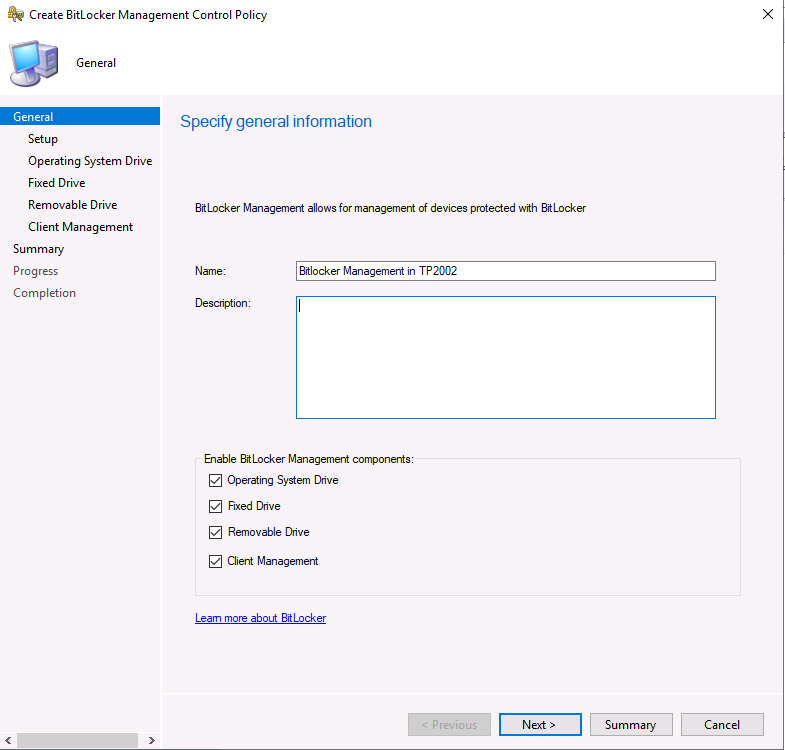Viewport: 785px width, 750px height.
Task: Click the 'Description:' field label
Action: pyautogui.click(x=223, y=303)
